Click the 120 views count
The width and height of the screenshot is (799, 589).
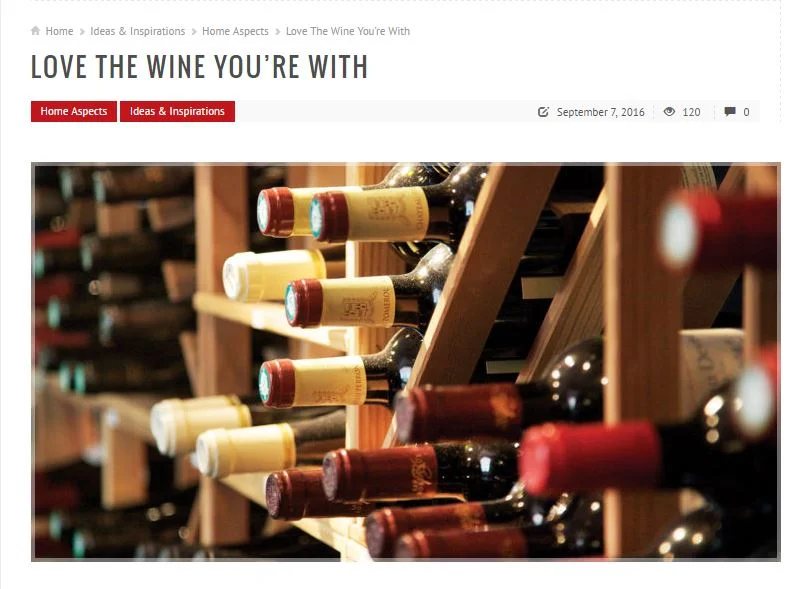point(691,112)
